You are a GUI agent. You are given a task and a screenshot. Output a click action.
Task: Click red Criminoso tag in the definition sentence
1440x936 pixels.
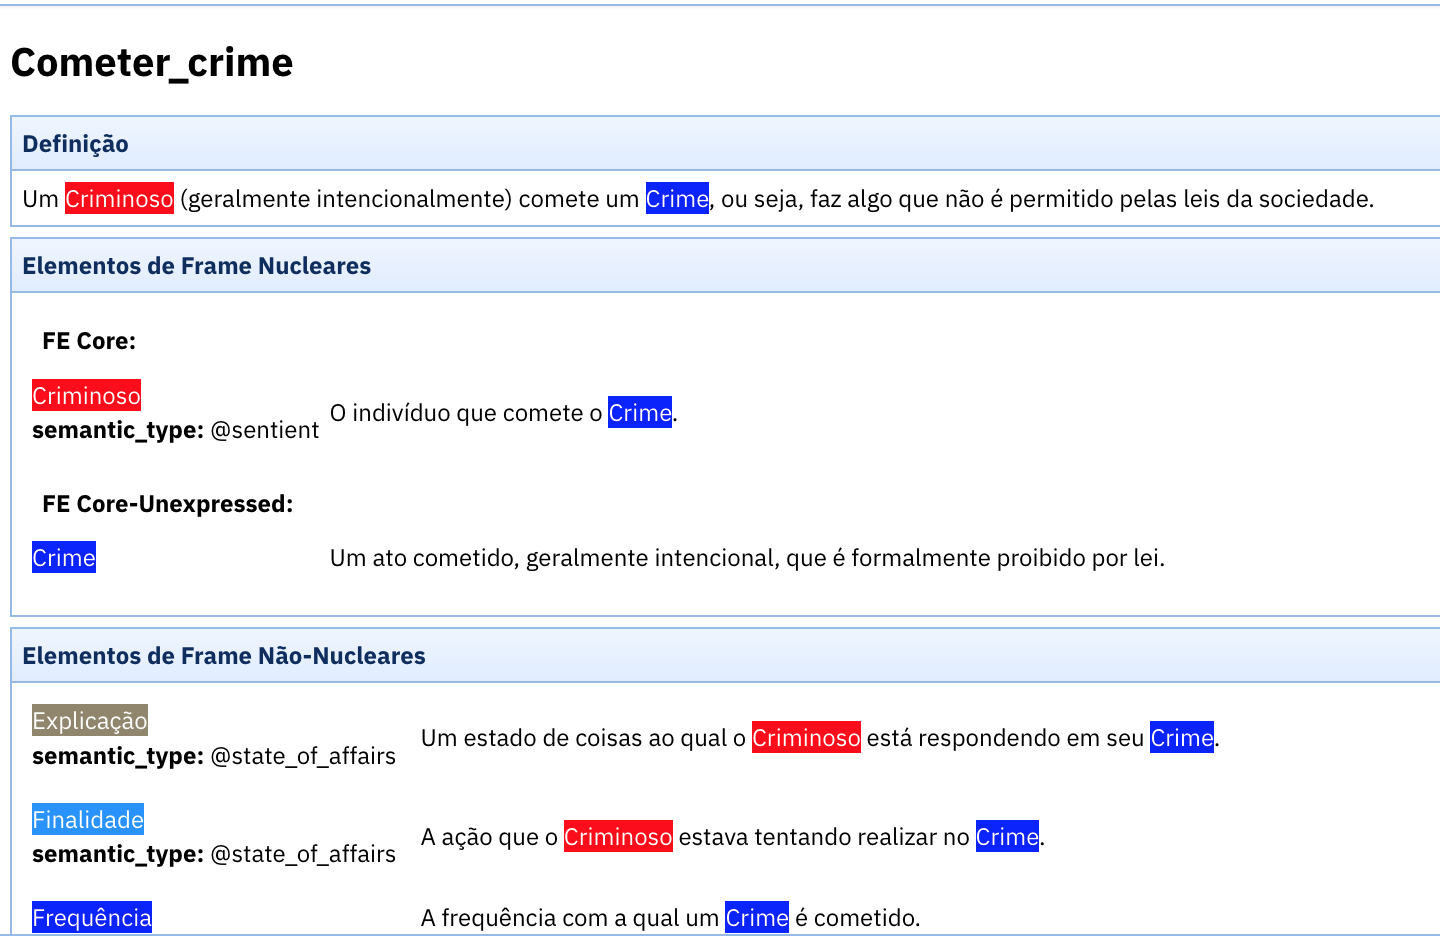(x=119, y=199)
